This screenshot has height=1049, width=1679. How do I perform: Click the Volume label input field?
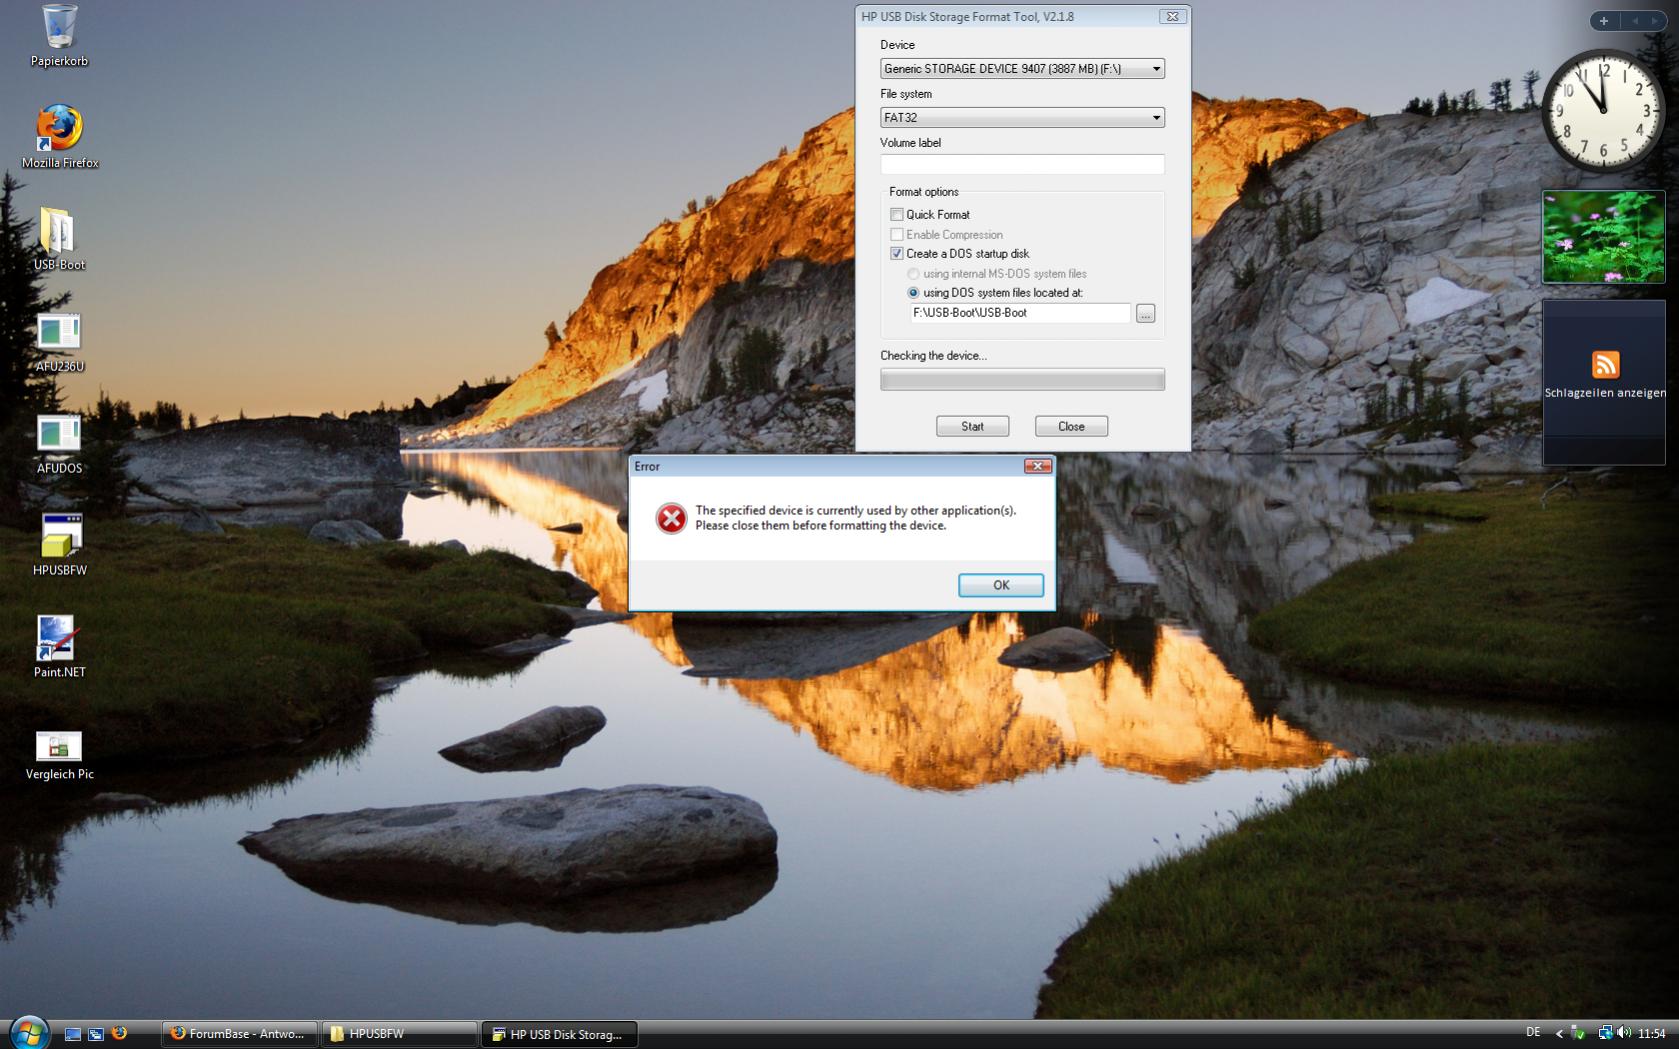point(1022,164)
